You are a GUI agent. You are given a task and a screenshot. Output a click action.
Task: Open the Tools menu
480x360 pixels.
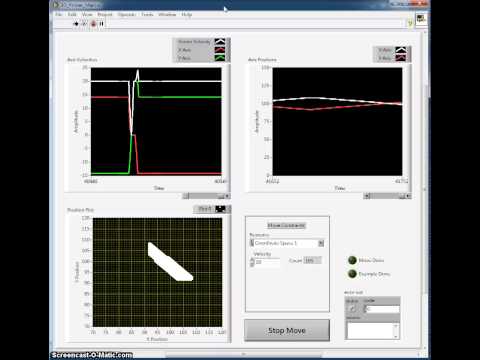(x=147, y=15)
